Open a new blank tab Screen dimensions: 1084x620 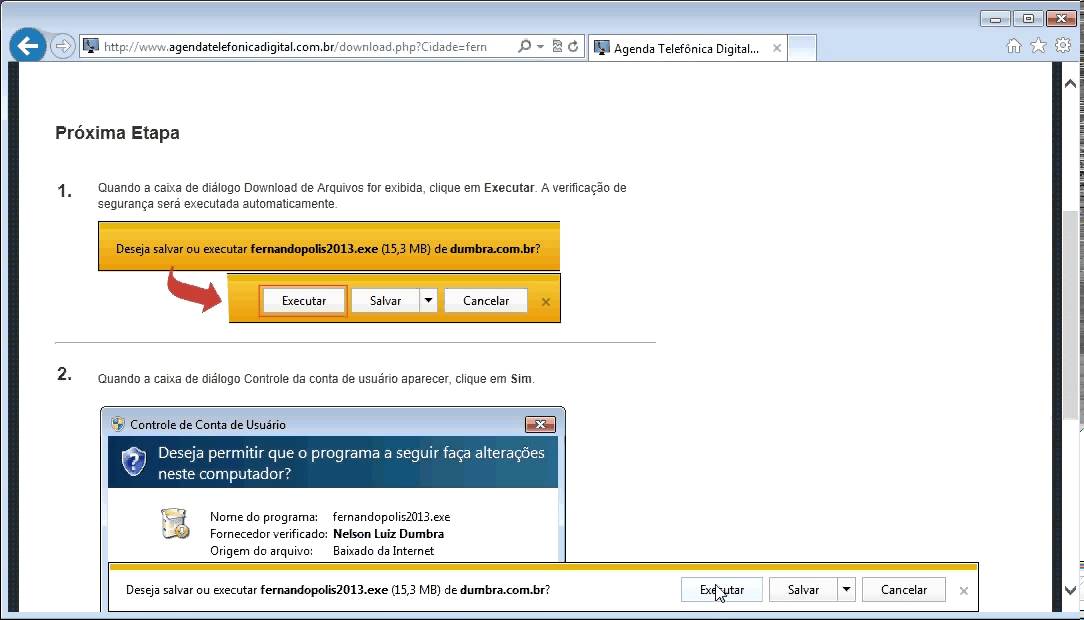pos(802,48)
